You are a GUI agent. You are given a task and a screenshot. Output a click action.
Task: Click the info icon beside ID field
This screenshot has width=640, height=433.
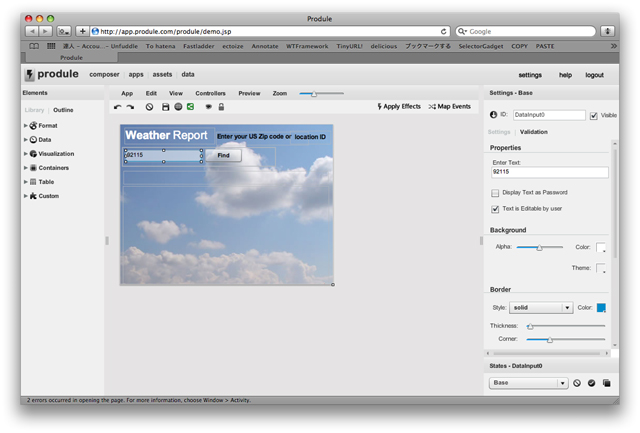[493, 115]
